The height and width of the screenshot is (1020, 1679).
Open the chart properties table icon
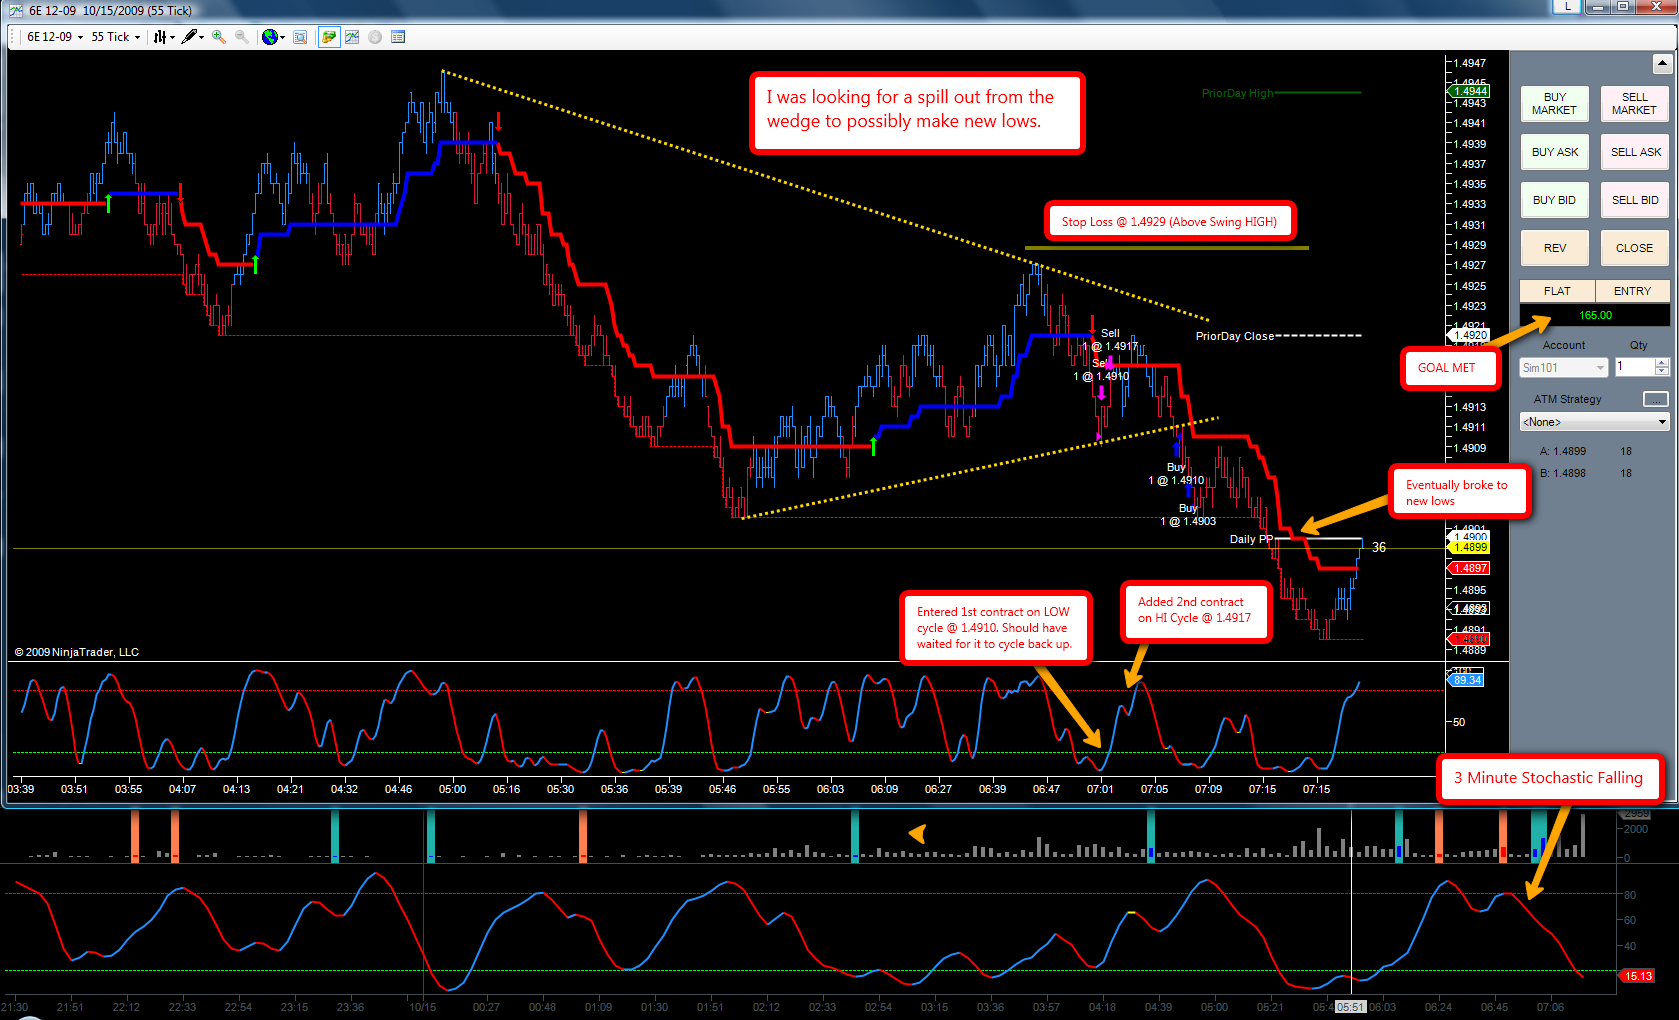[x=398, y=37]
